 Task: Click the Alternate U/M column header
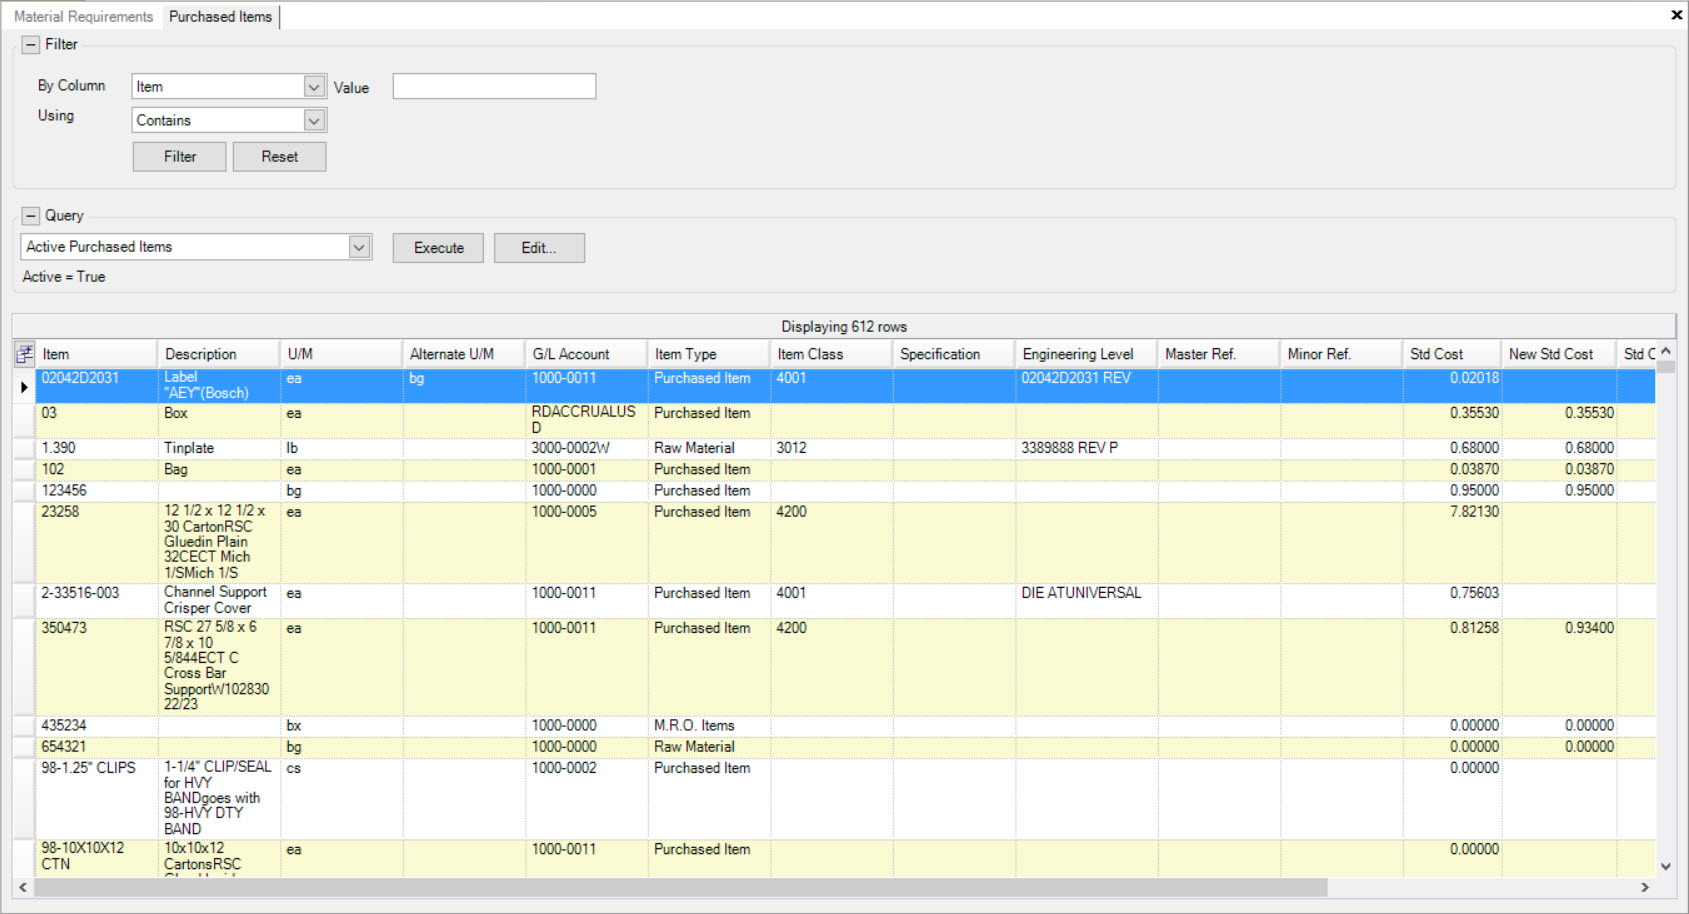pos(463,354)
